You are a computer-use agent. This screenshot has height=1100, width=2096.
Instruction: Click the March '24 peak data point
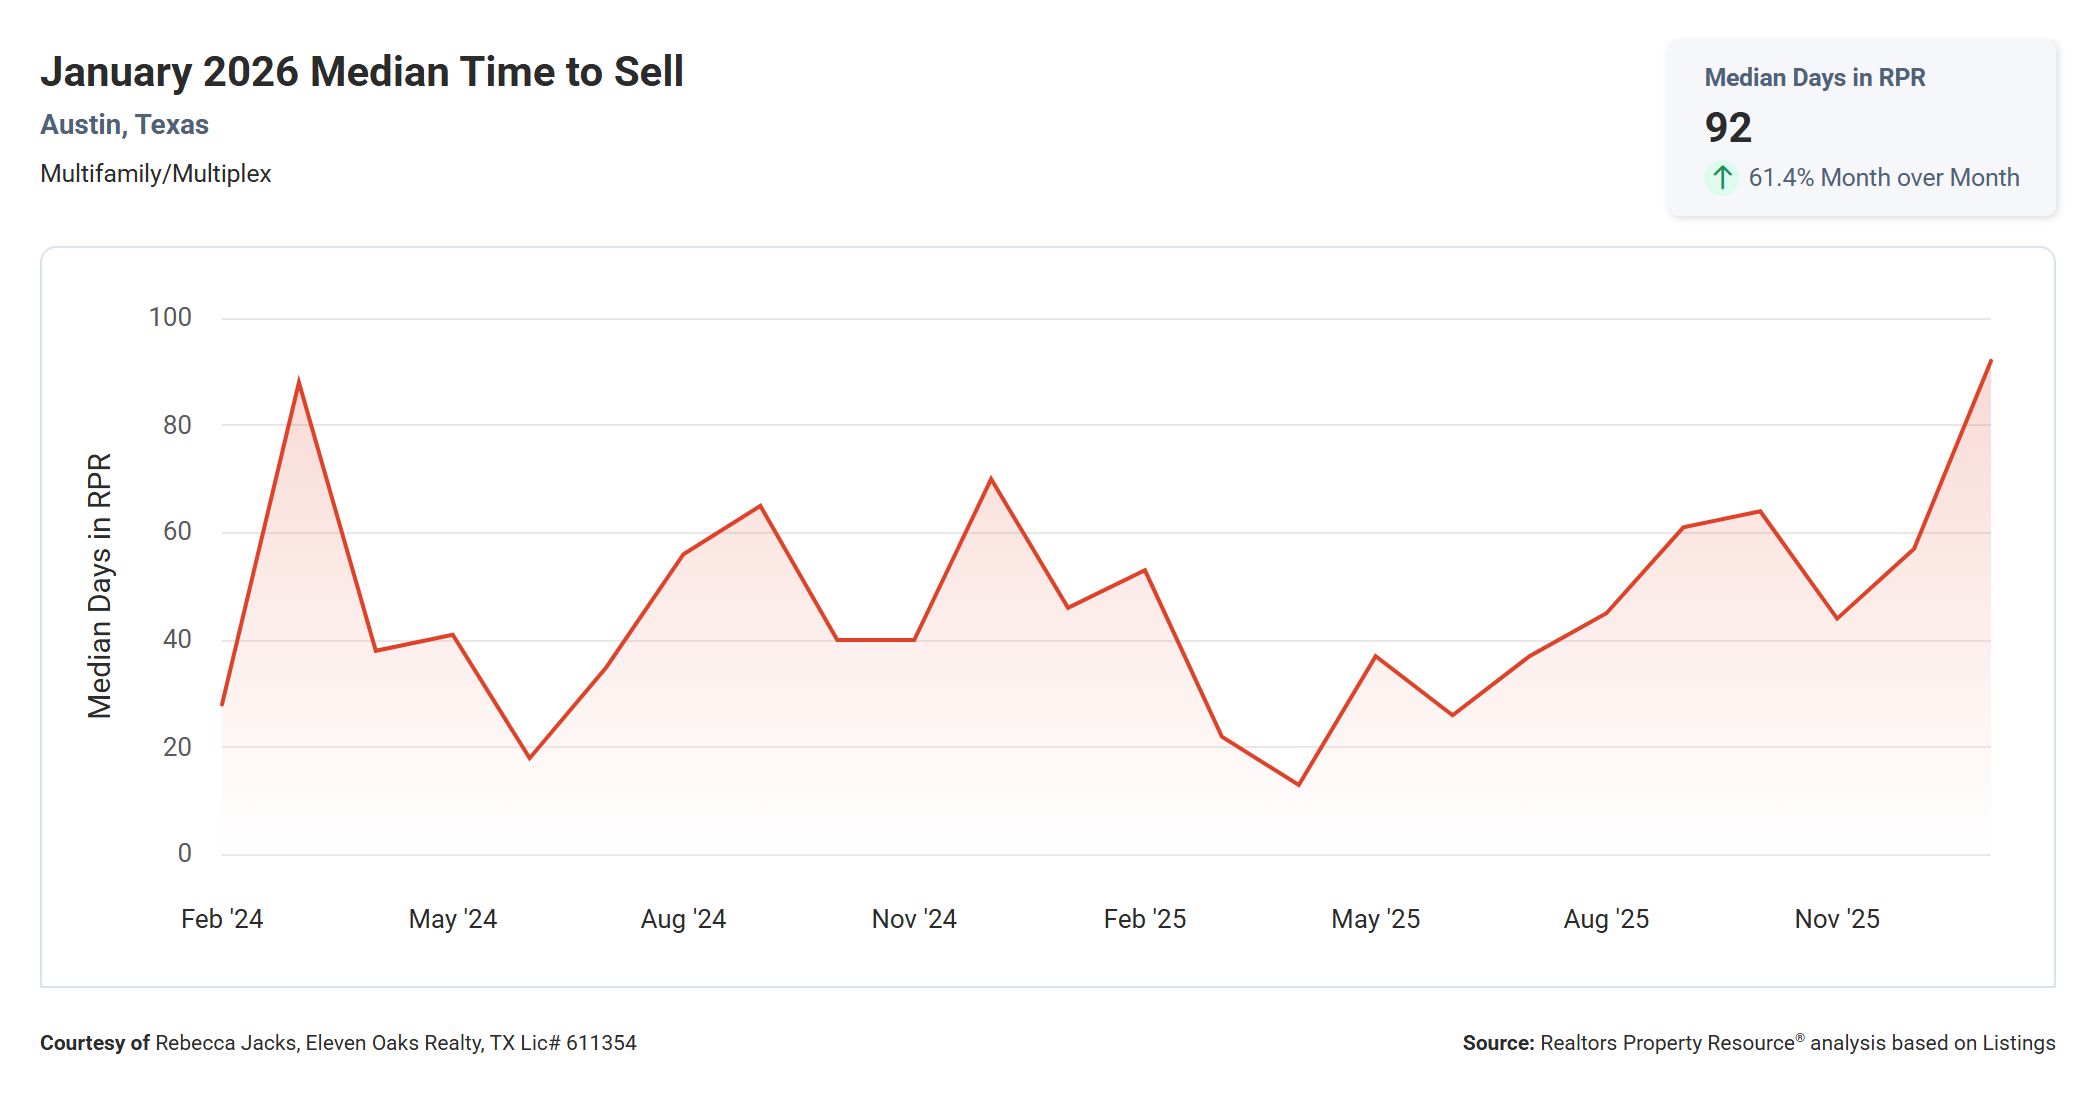click(299, 382)
